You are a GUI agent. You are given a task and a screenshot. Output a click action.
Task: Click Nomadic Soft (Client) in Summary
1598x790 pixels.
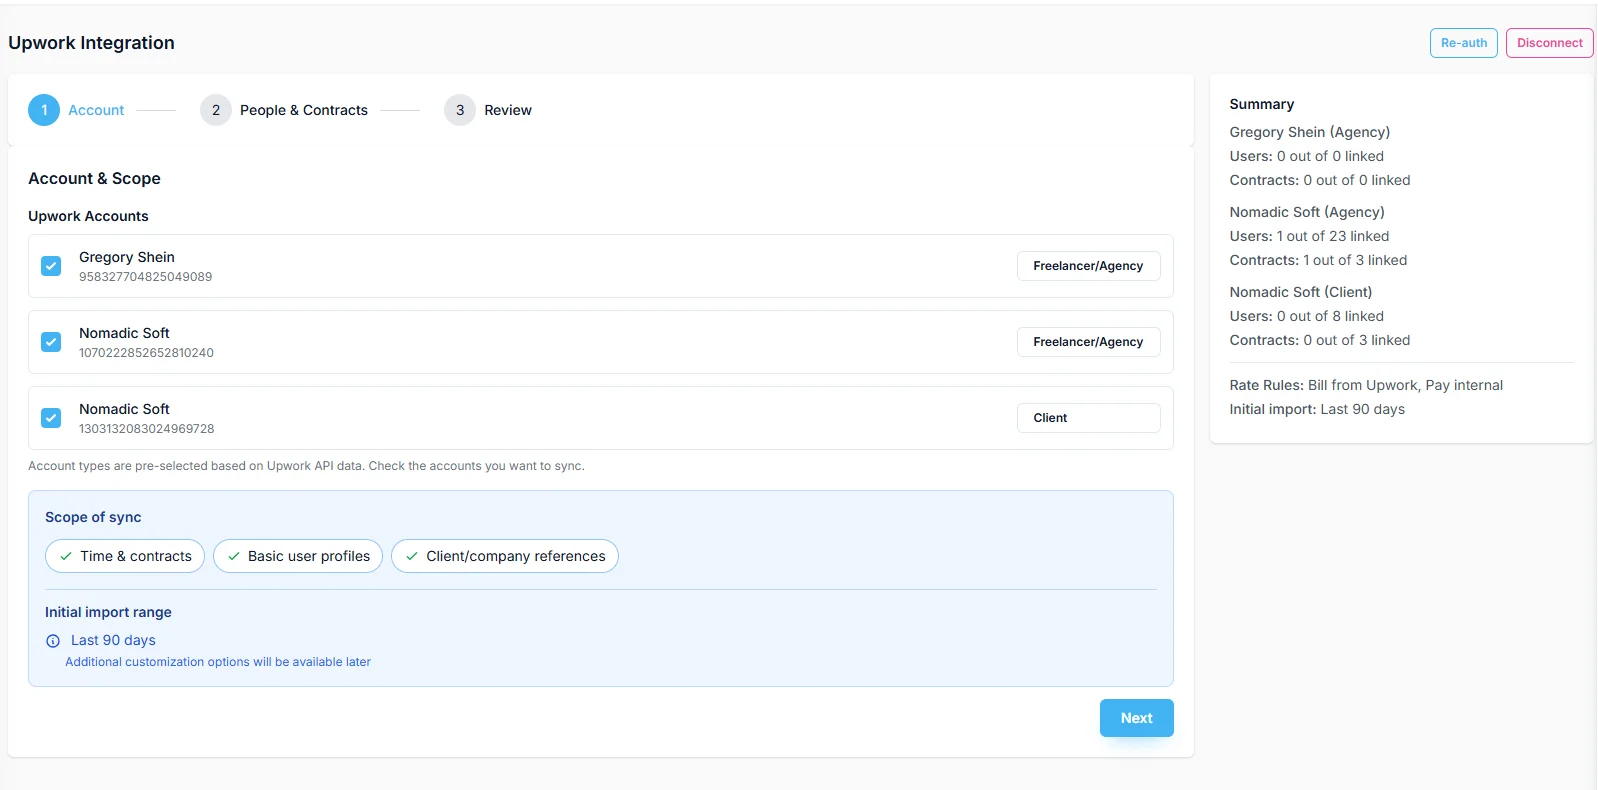click(1301, 292)
